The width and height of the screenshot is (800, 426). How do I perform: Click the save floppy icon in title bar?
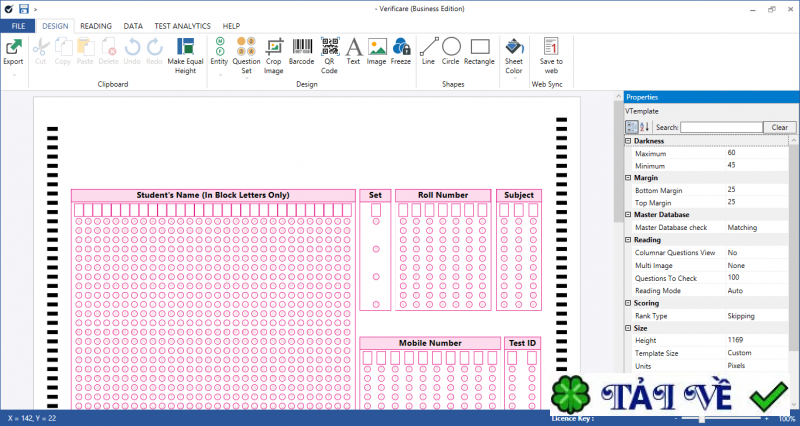coord(24,9)
